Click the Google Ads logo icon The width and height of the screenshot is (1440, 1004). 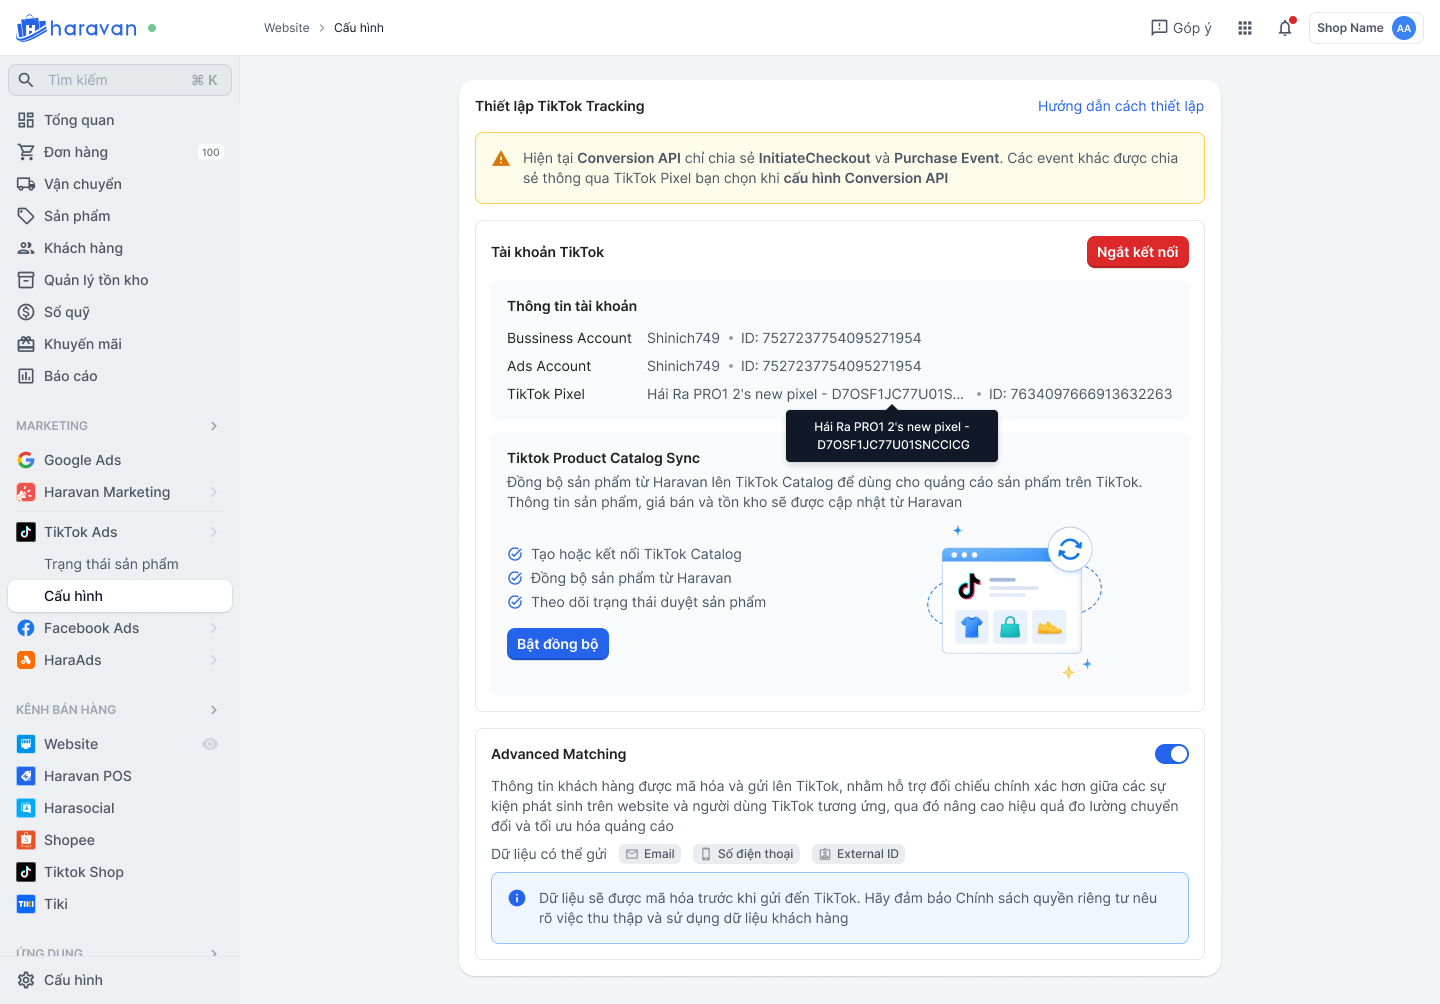(26, 460)
